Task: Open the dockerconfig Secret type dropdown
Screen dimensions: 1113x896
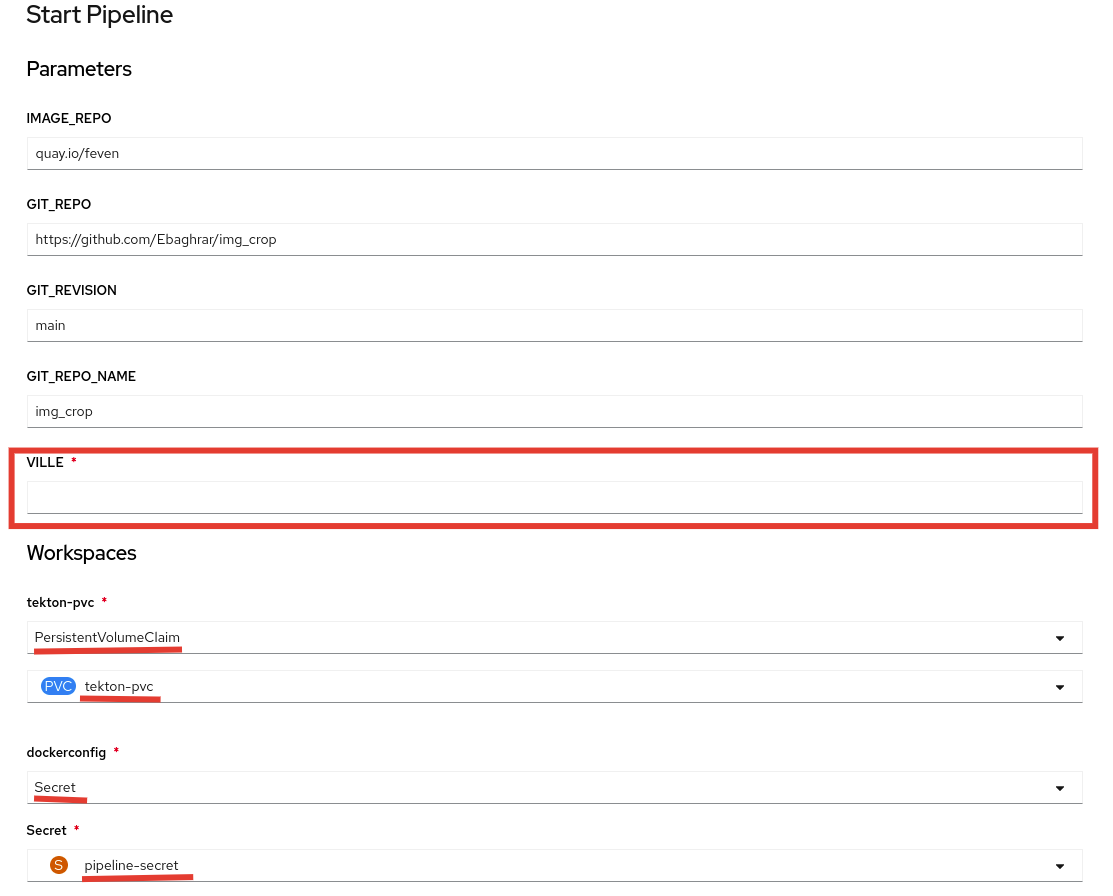Action: (x=540, y=788)
